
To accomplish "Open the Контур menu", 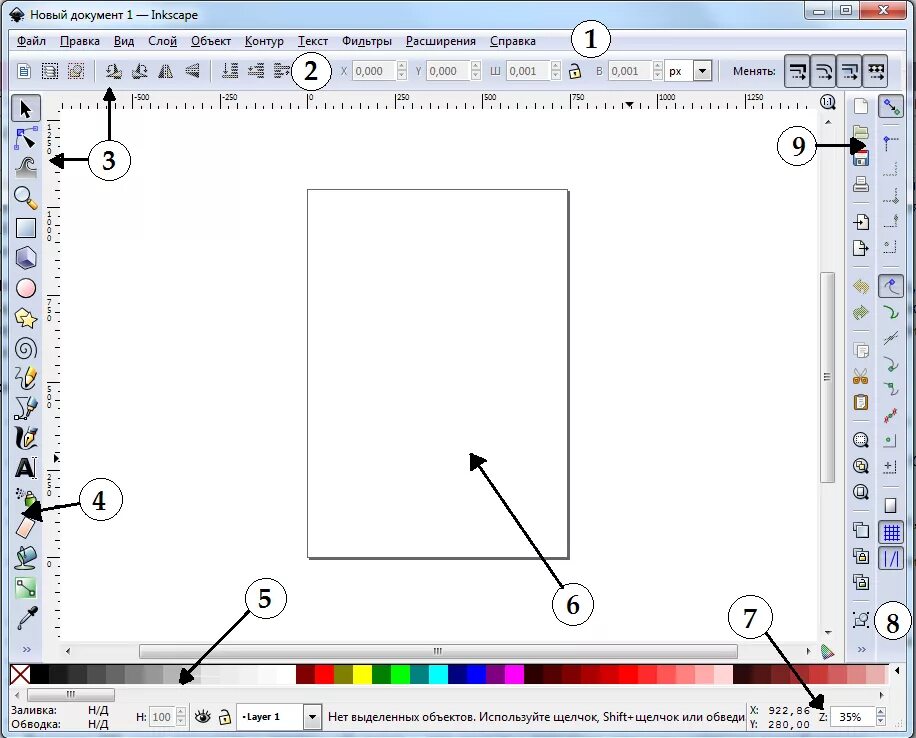I will [264, 41].
